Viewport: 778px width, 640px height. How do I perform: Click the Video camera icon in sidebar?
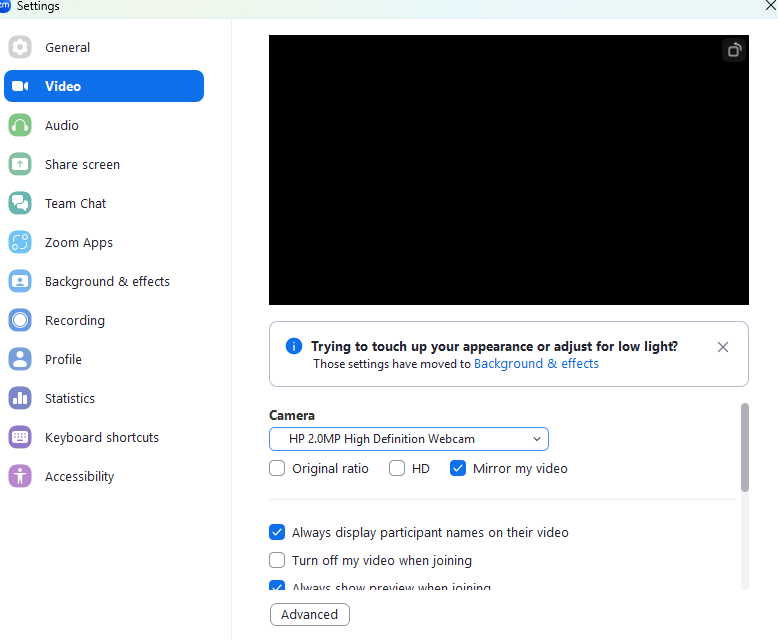point(20,86)
